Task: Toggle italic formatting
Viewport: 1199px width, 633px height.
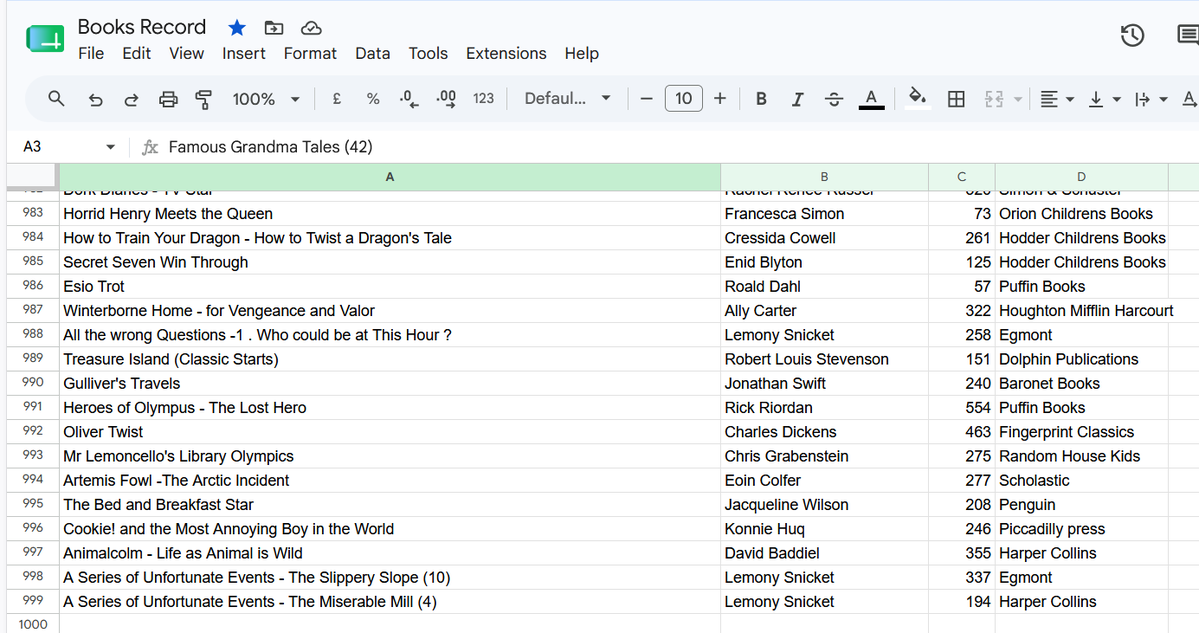Action: click(798, 99)
